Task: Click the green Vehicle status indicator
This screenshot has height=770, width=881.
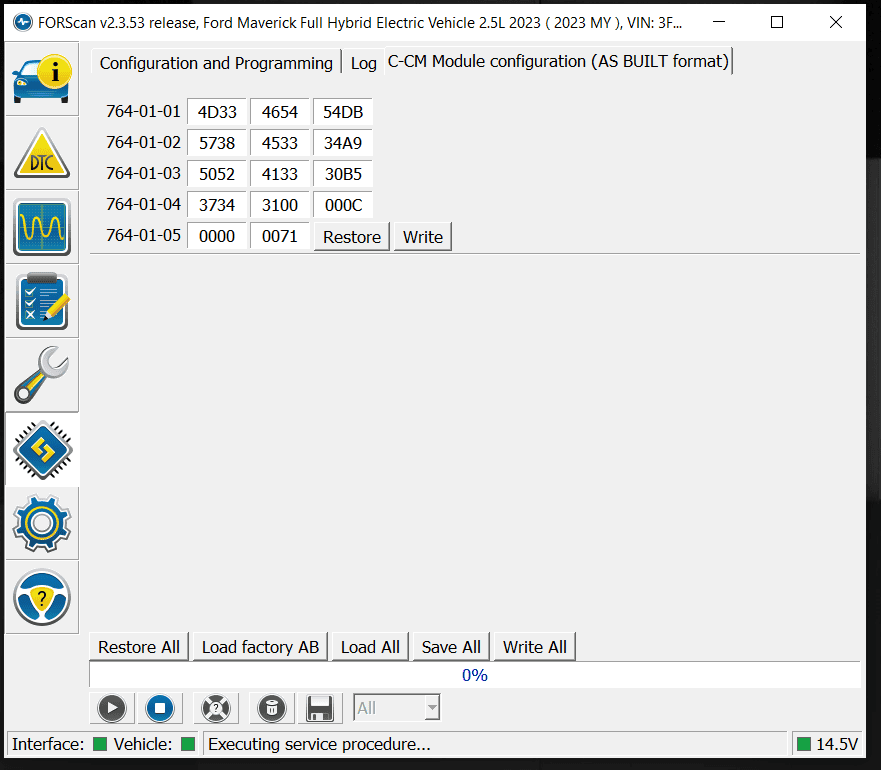Action: pos(188,744)
